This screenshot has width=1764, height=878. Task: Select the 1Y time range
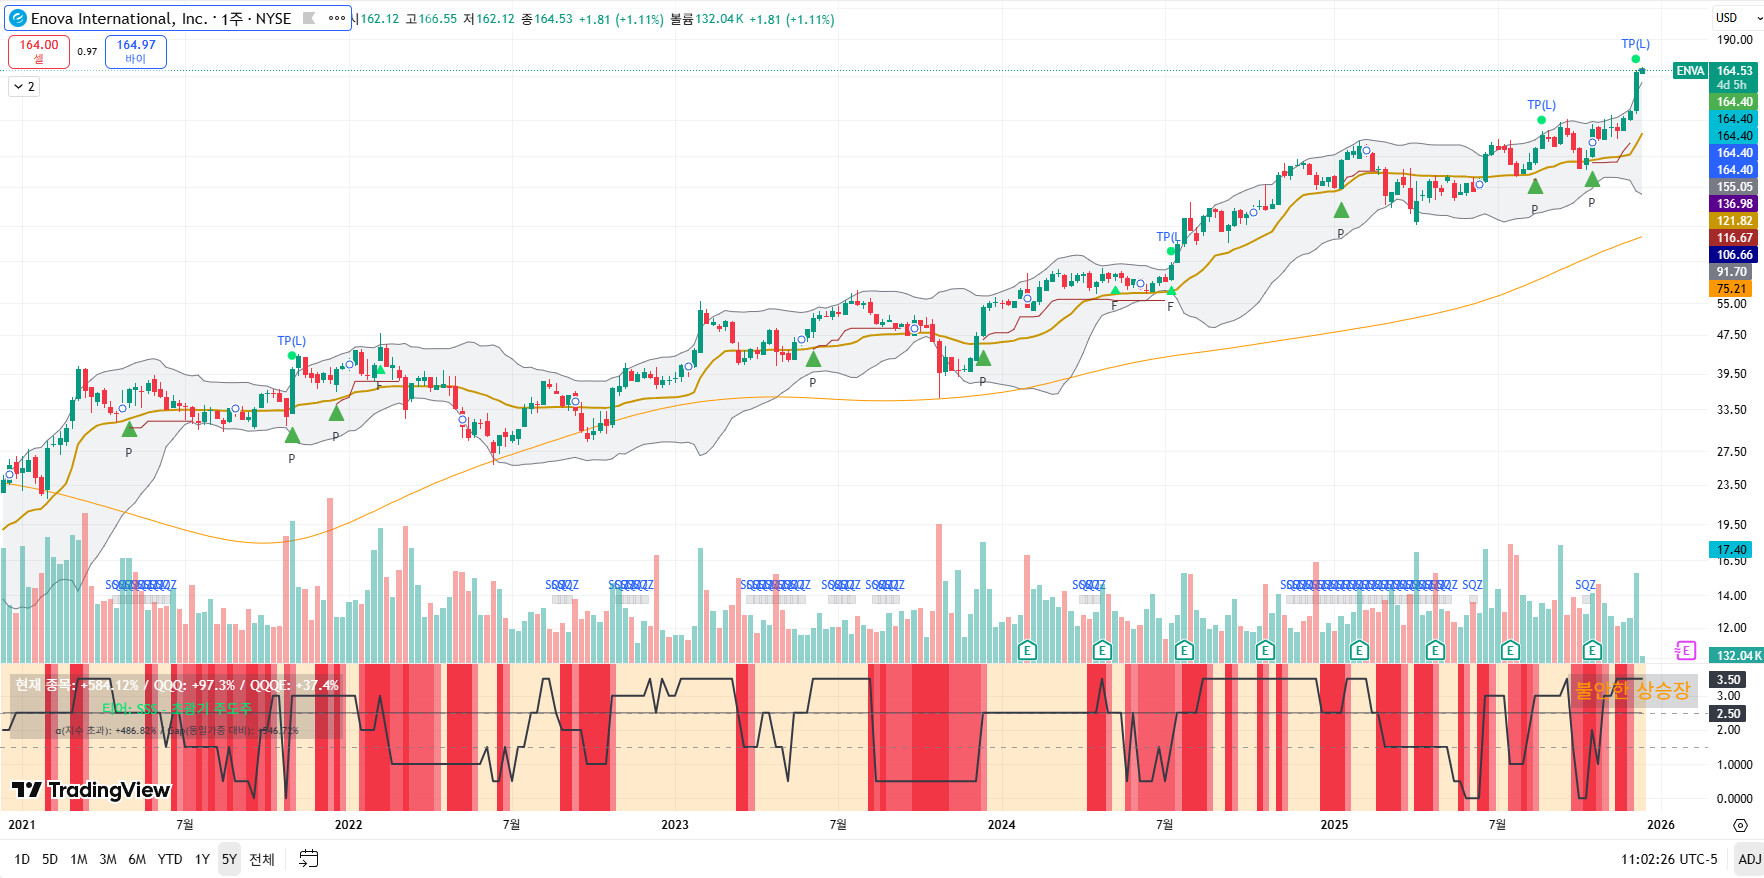(202, 859)
